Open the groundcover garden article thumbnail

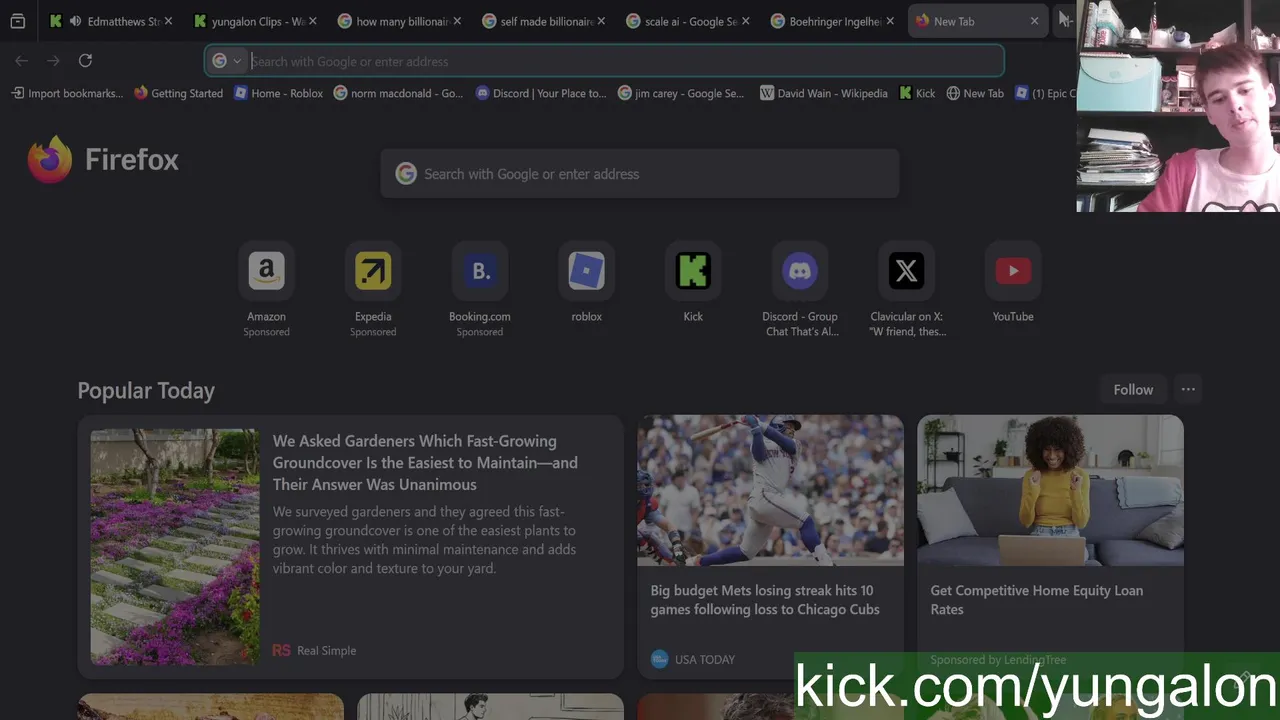tap(175, 547)
